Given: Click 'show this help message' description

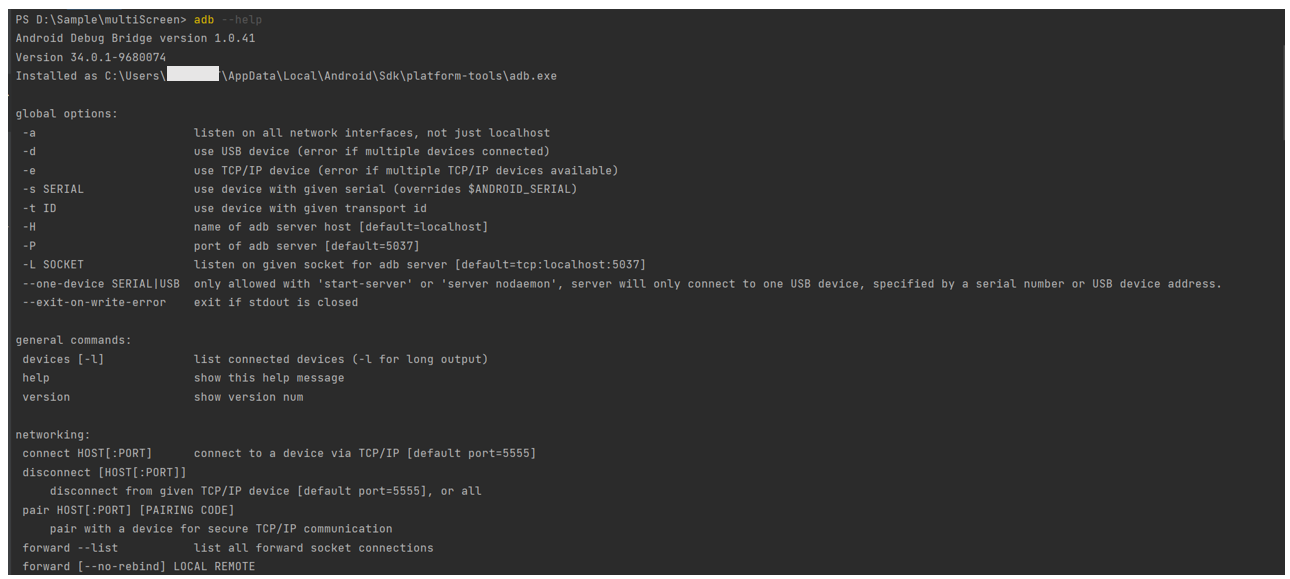Looking at the screenshot, I should [x=269, y=378].
